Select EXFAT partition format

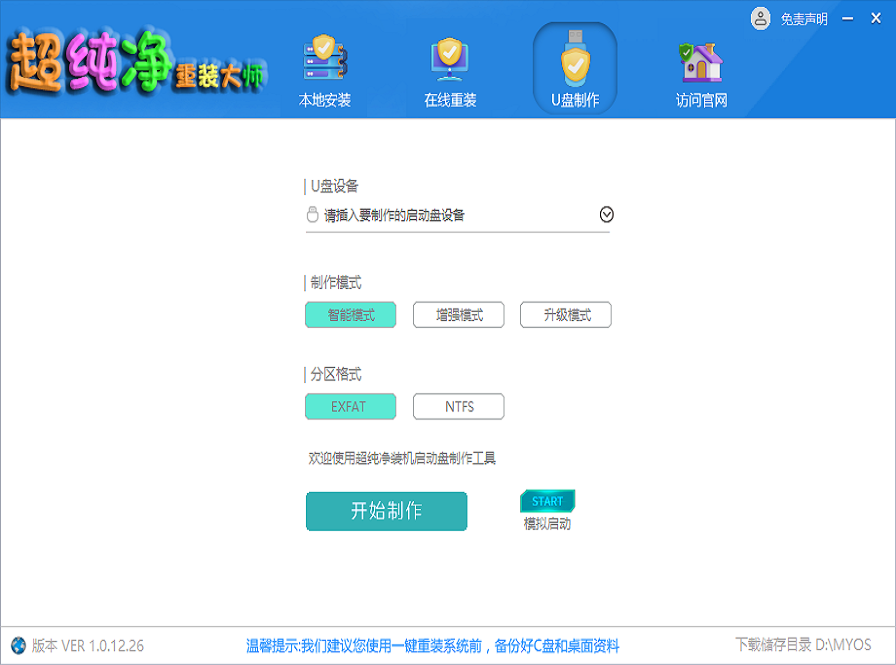tap(350, 407)
